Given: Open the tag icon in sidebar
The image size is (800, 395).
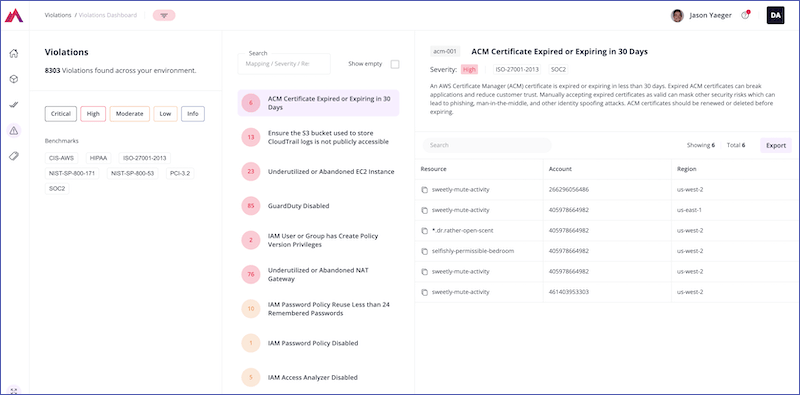Looking at the screenshot, I should 14,156.
